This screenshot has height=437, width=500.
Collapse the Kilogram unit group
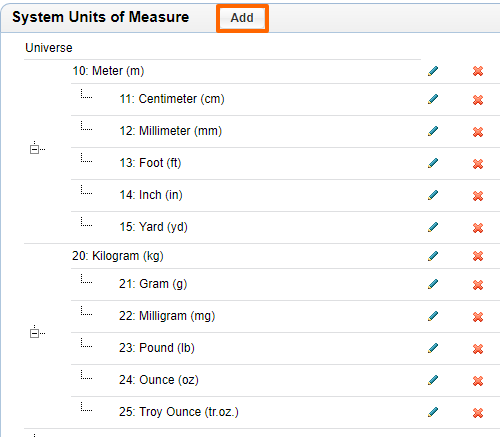click(34, 333)
